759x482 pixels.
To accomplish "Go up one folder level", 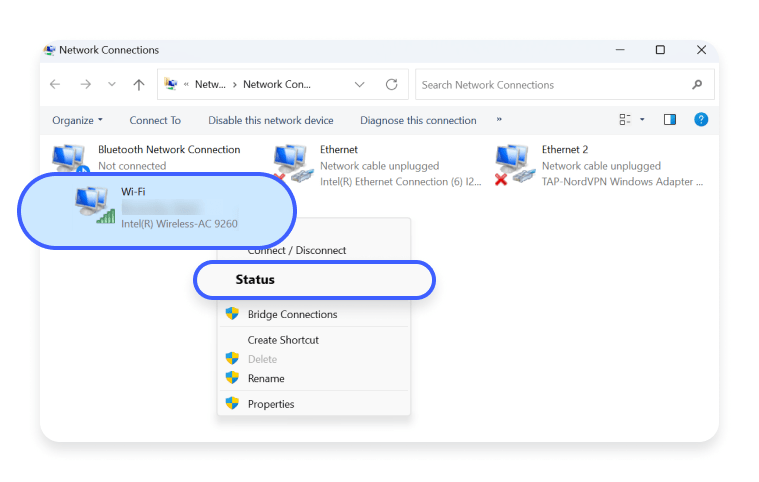I will (x=139, y=85).
